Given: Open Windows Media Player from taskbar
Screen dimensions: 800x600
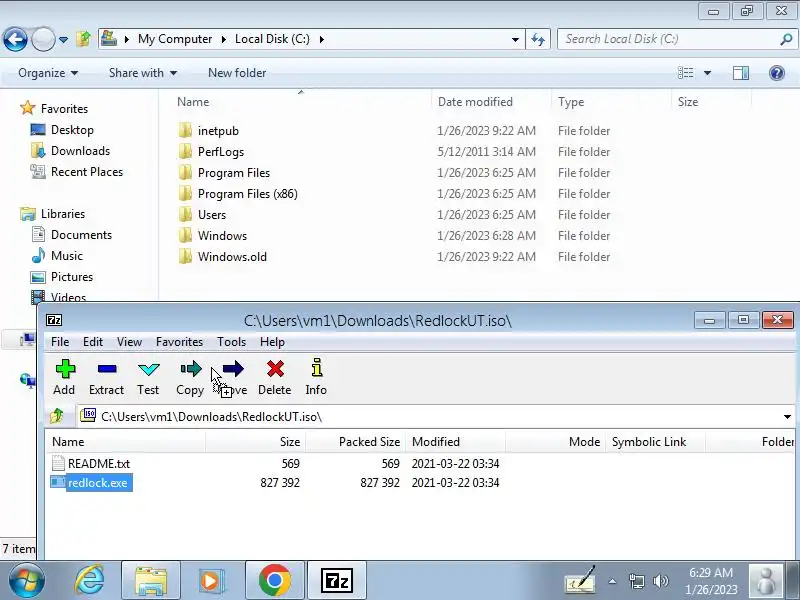Looking at the screenshot, I should pos(211,581).
